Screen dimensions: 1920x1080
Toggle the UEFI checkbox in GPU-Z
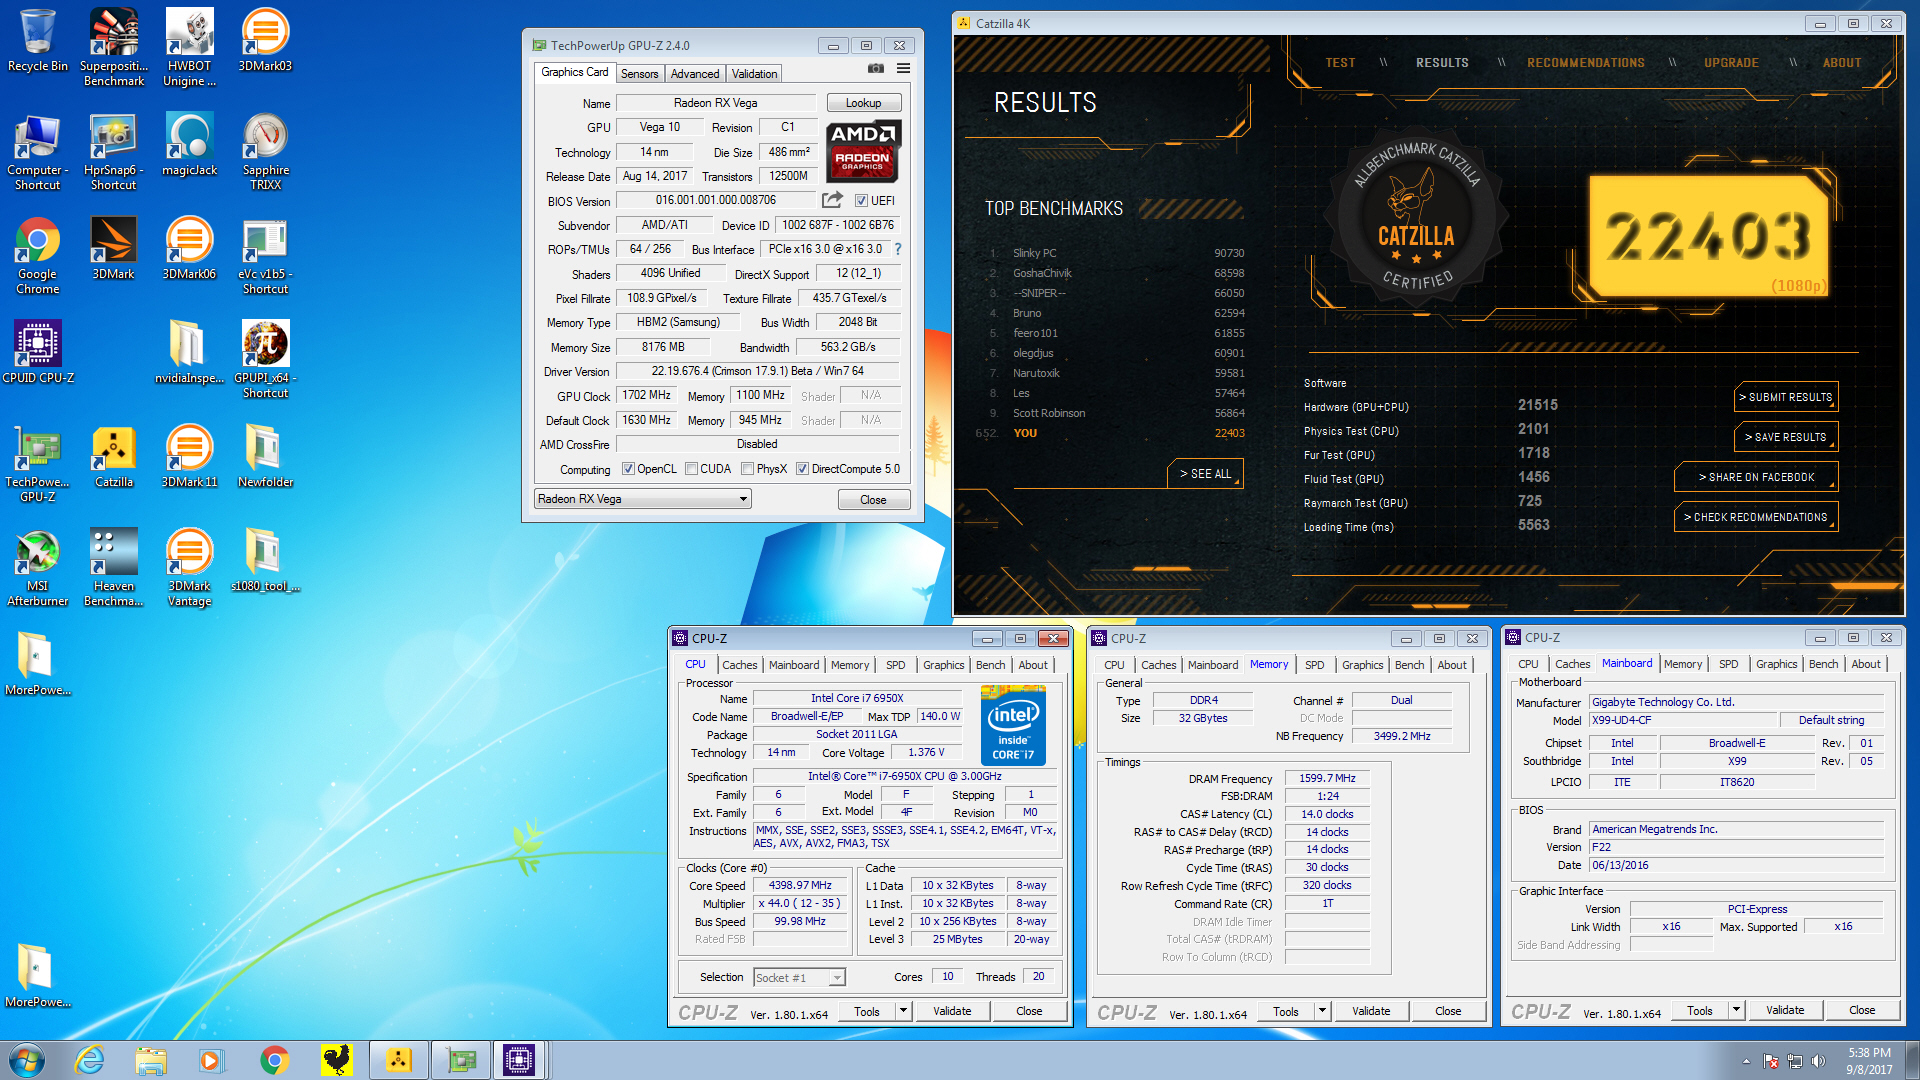pyautogui.click(x=861, y=201)
